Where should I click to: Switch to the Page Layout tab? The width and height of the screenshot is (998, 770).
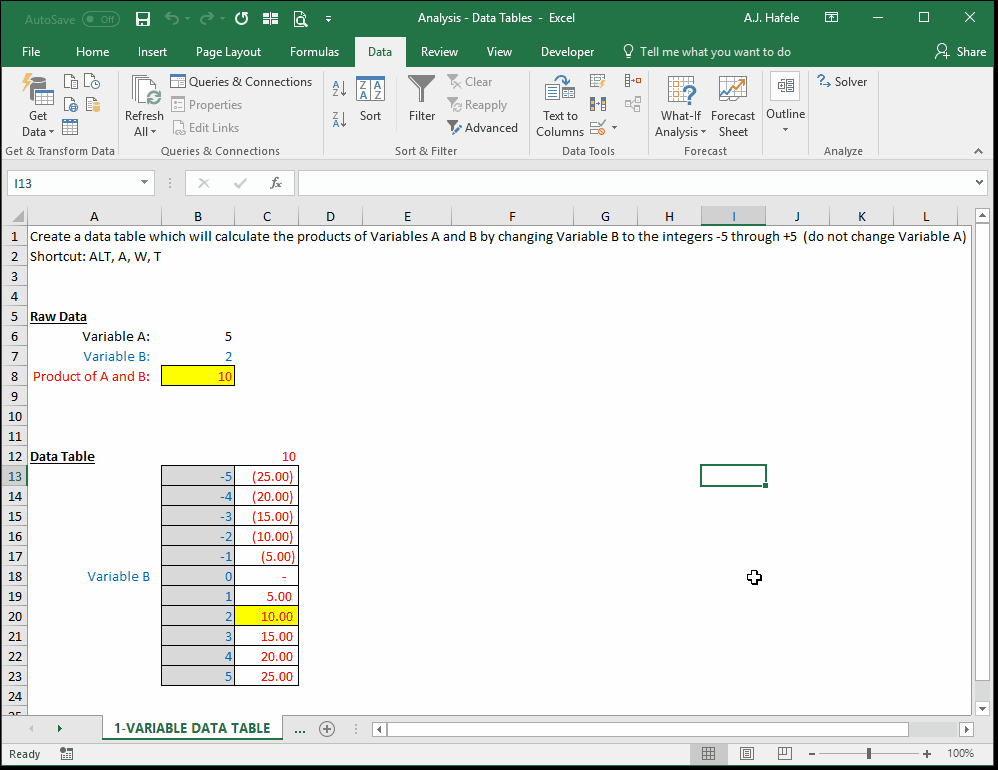(228, 52)
